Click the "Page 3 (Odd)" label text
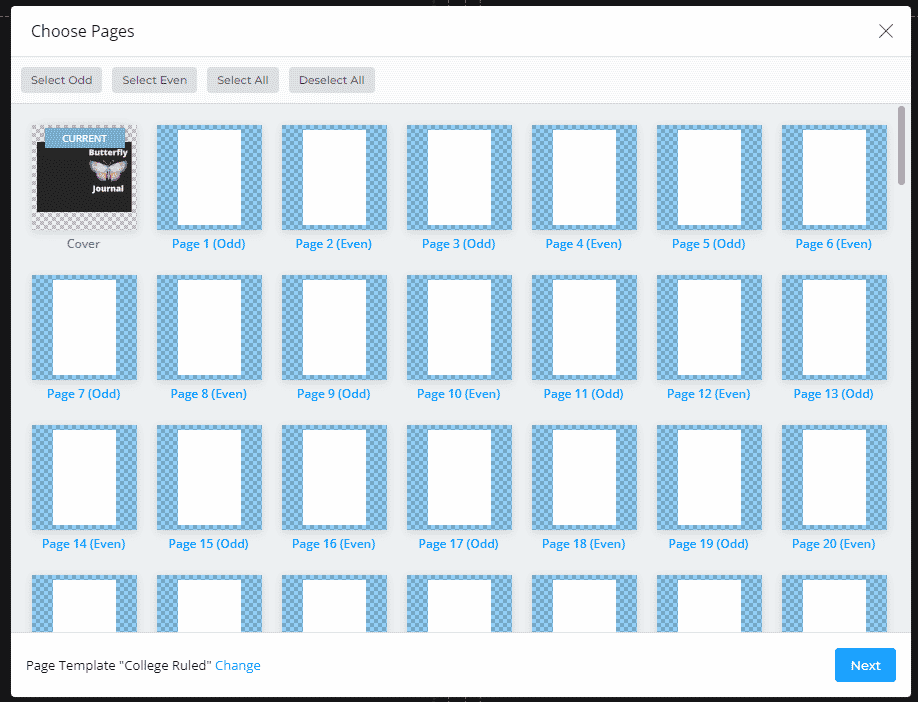 458,244
